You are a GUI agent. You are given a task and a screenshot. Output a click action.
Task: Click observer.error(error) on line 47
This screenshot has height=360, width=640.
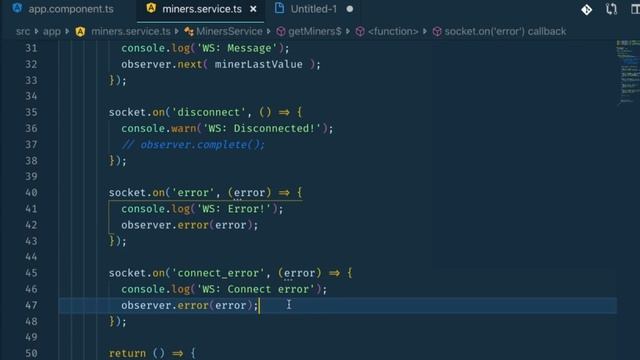[189, 305]
